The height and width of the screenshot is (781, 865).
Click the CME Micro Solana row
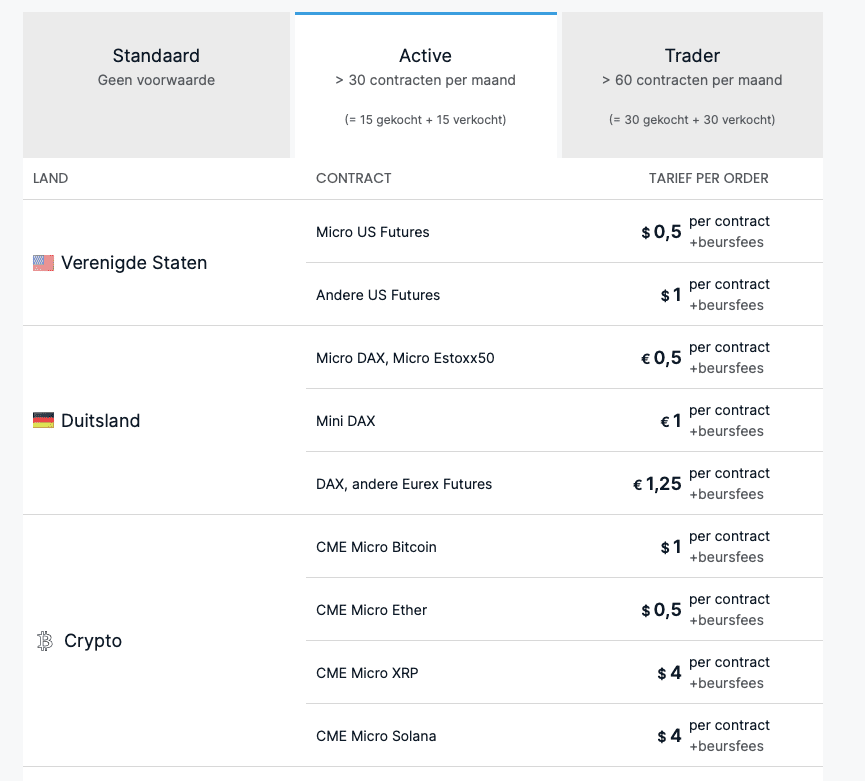tap(375, 736)
